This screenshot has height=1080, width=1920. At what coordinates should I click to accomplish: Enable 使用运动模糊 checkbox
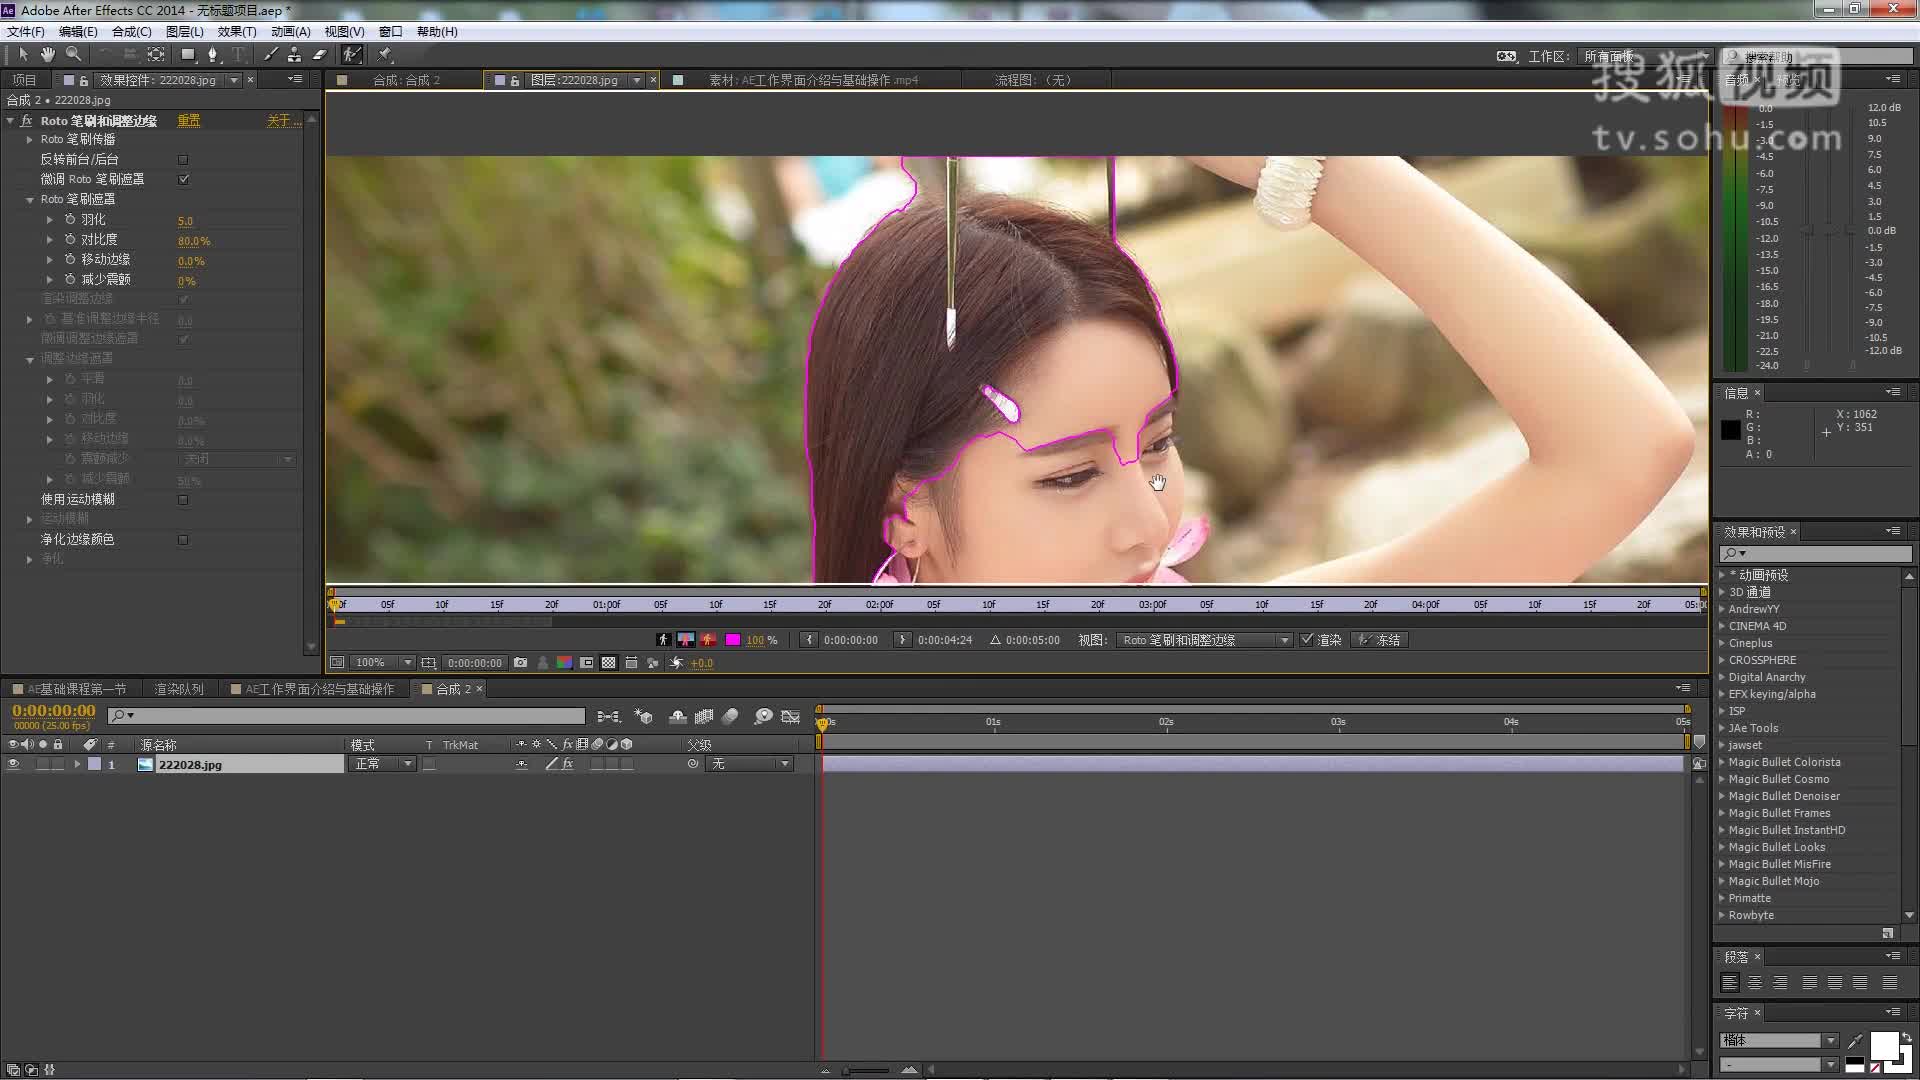coord(183,500)
